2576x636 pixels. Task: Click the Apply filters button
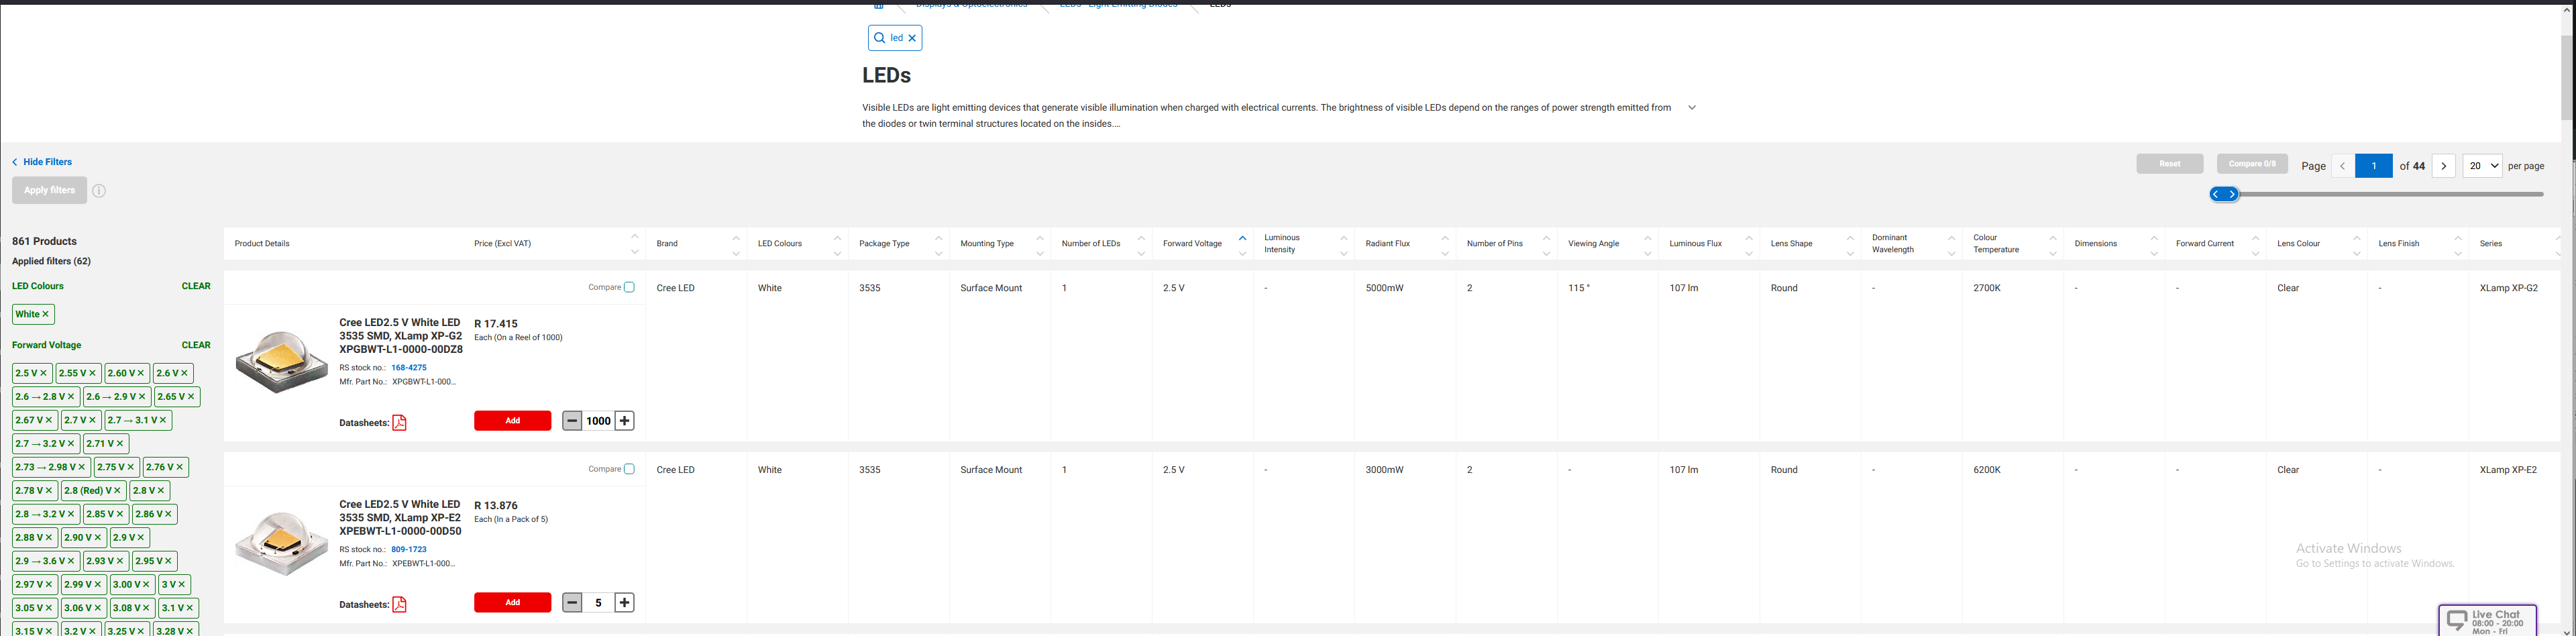(x=50, y=190)
